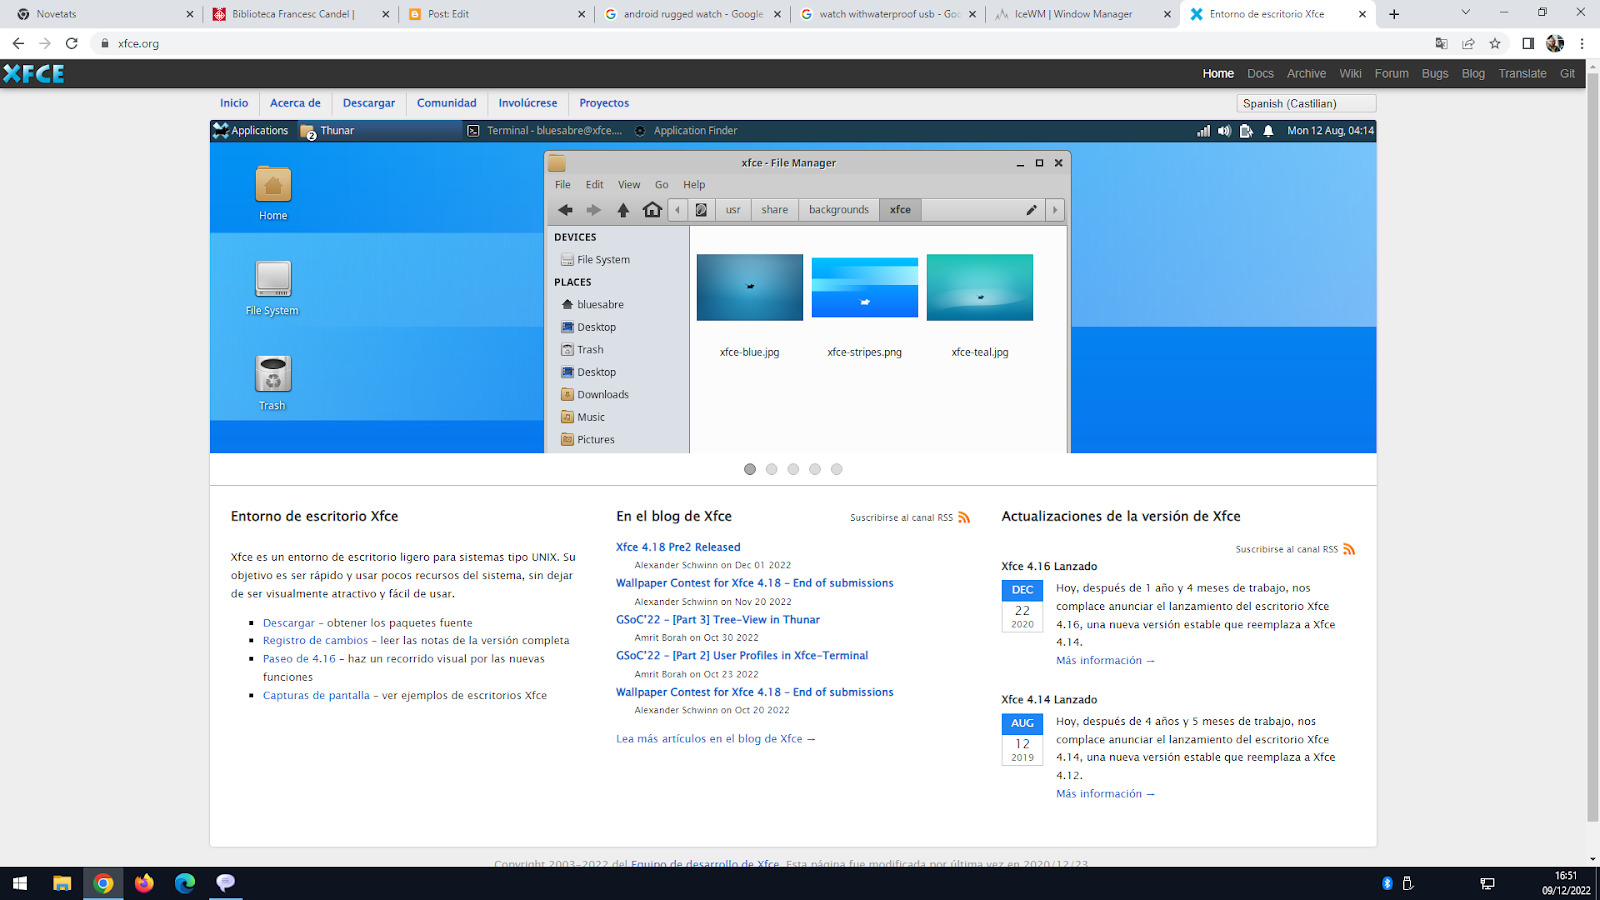
Task: Open File Explorer from taskbar
Action: [62, 883]
